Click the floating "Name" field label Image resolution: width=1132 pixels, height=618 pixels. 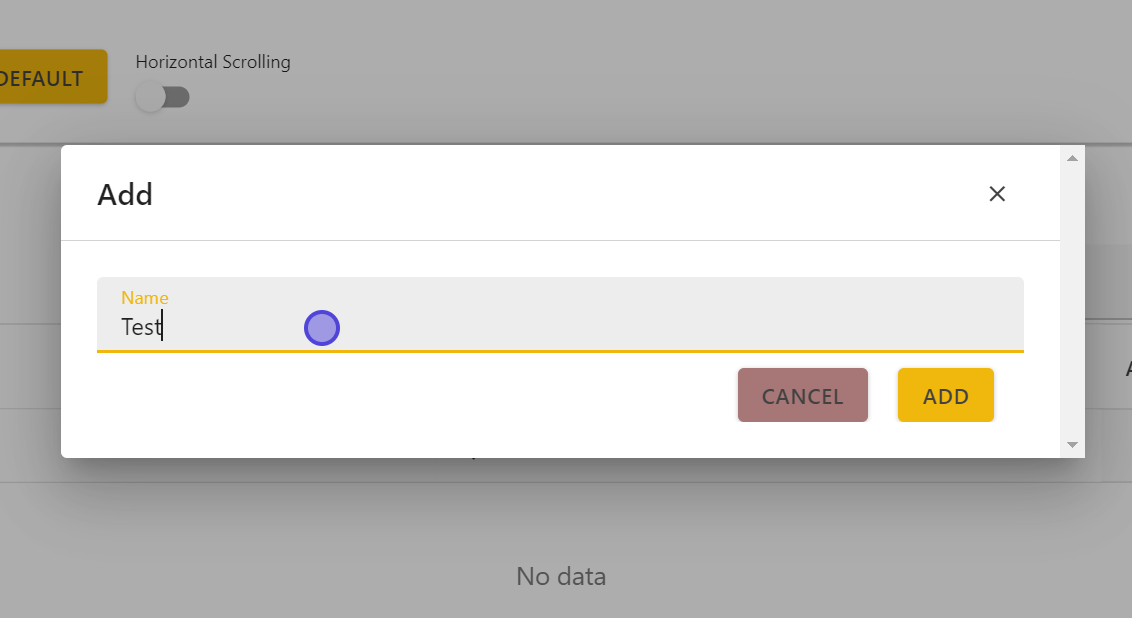pos(145,298)
